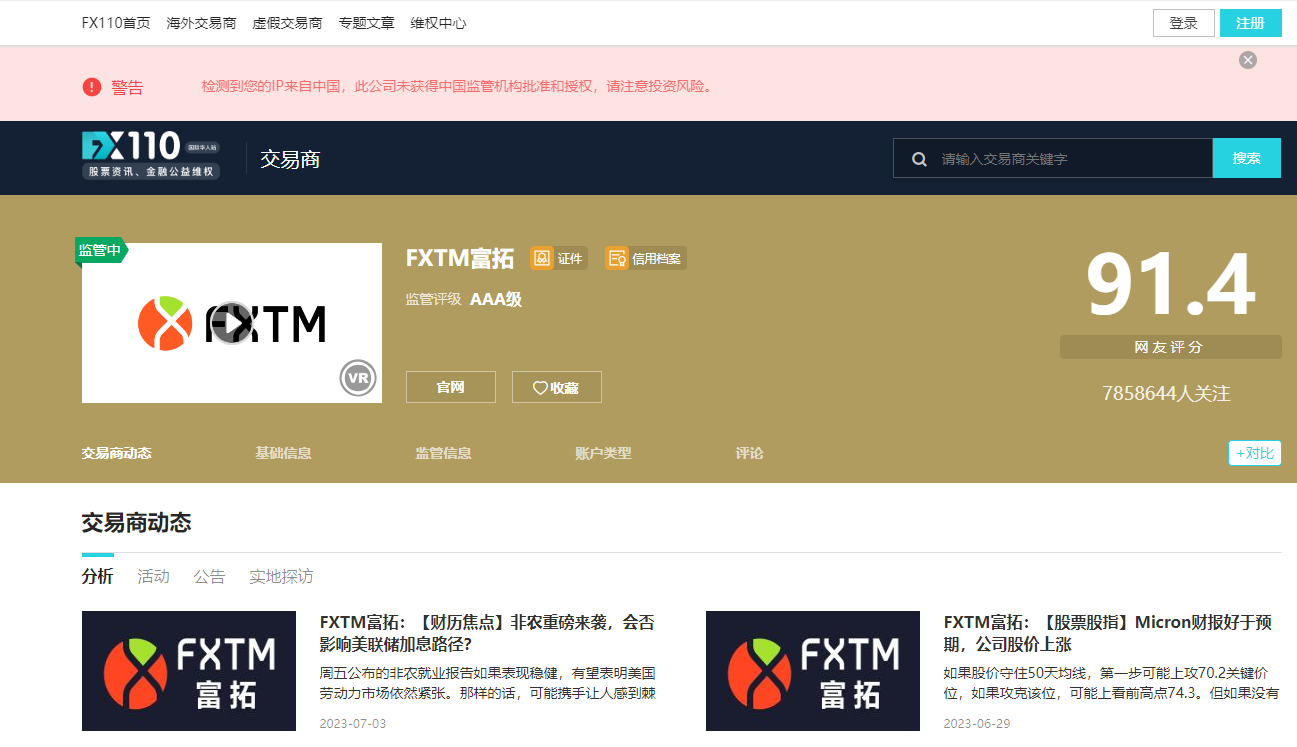The image size is (1297, 747).
Task: Open the Micron财报 article thumbnail
Action: pyautogui.click(x=813, y=671)
